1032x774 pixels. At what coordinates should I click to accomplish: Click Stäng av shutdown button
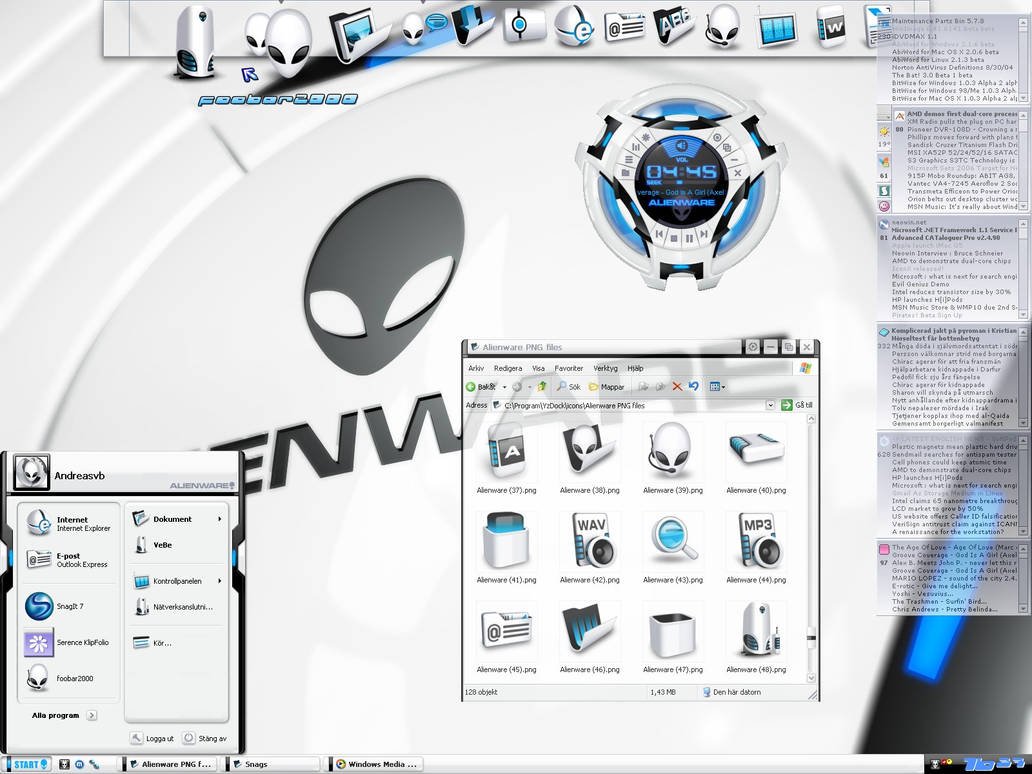click(205, 738)
